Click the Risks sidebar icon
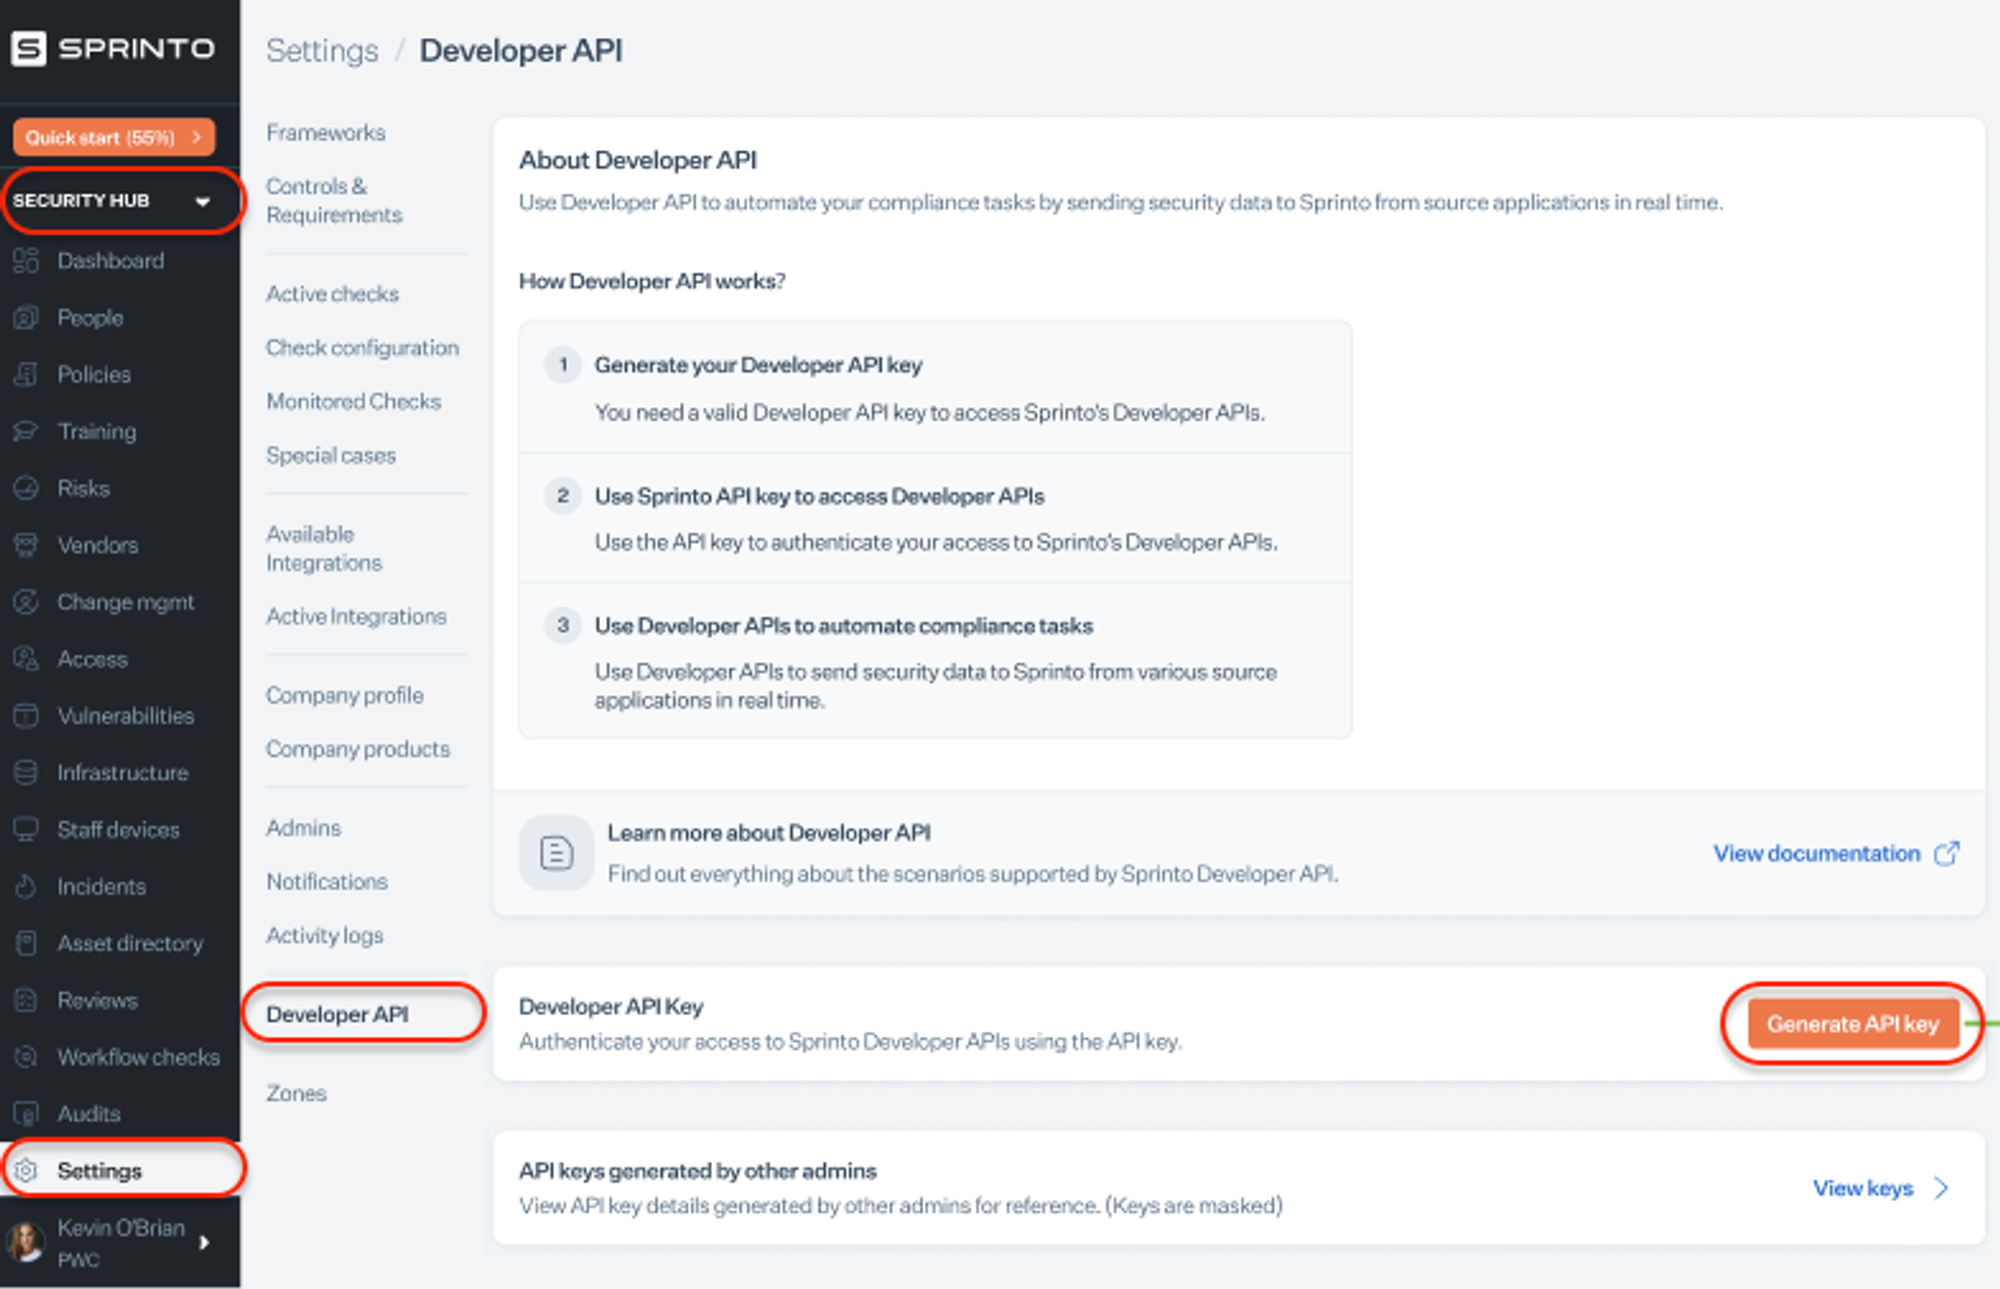 coord(26,488)
